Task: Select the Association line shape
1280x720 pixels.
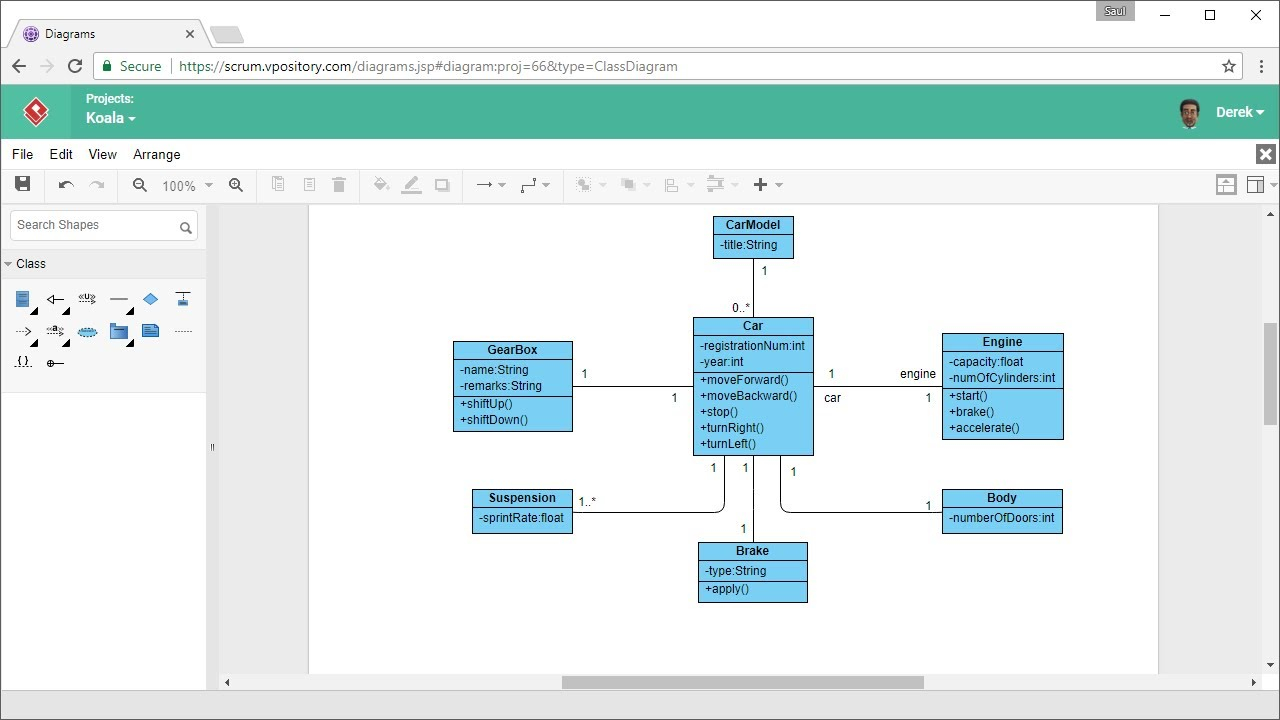Action: 119,299
